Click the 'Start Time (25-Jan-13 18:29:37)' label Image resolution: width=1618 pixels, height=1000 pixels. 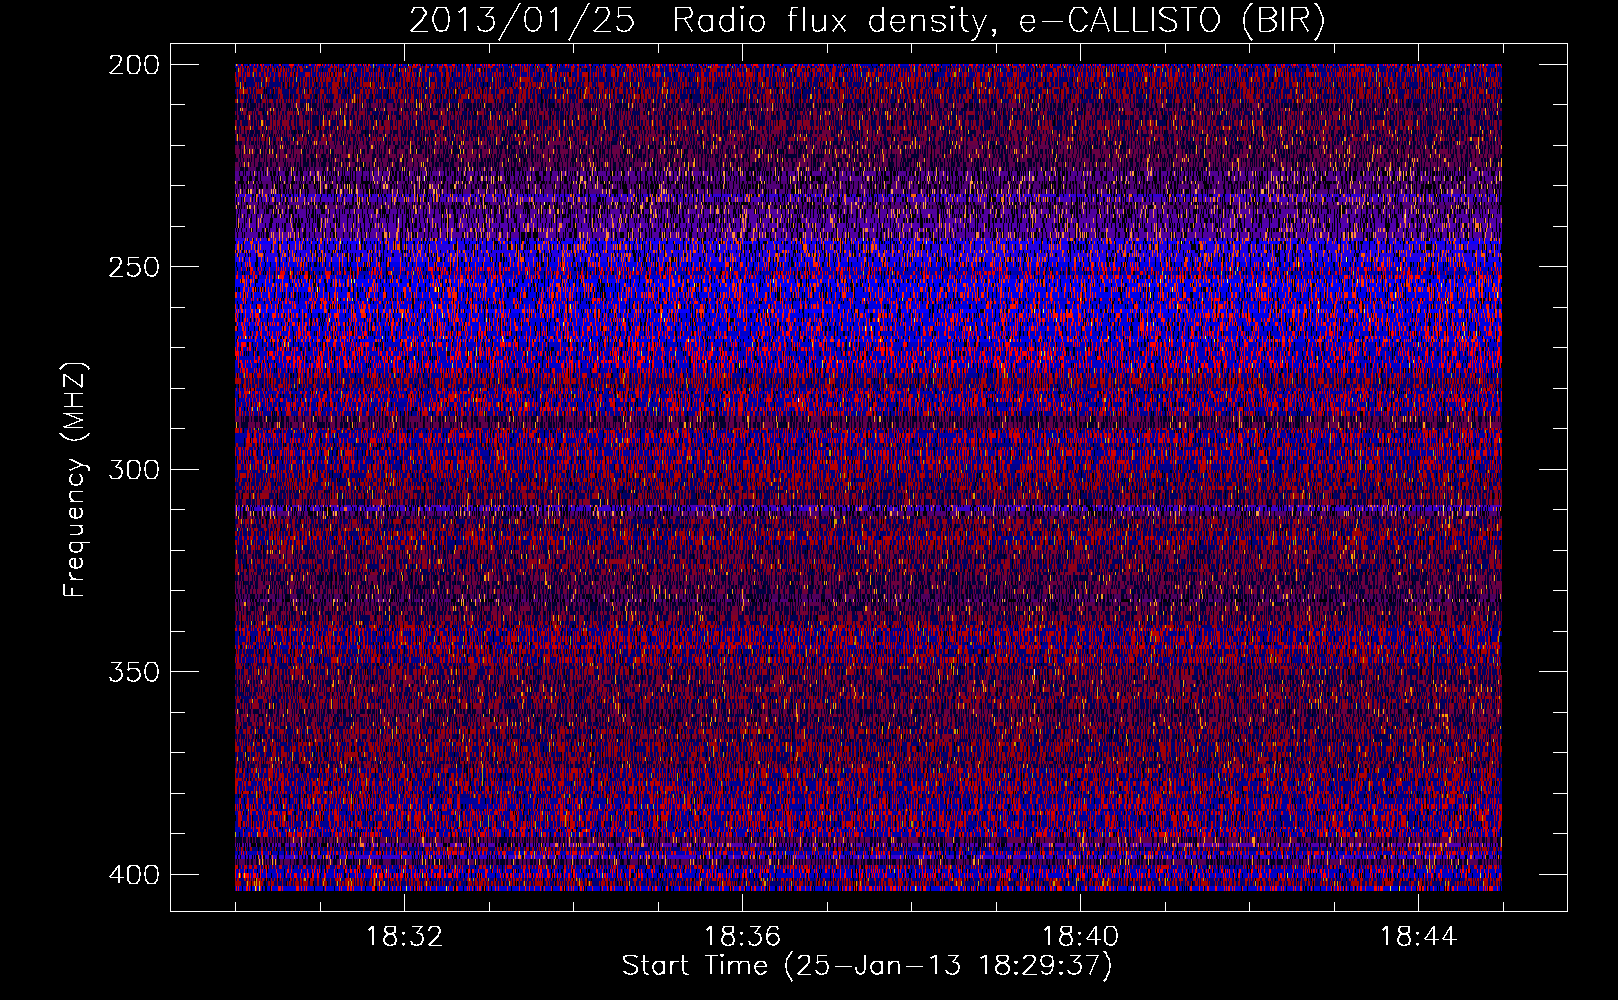(867, 966)
